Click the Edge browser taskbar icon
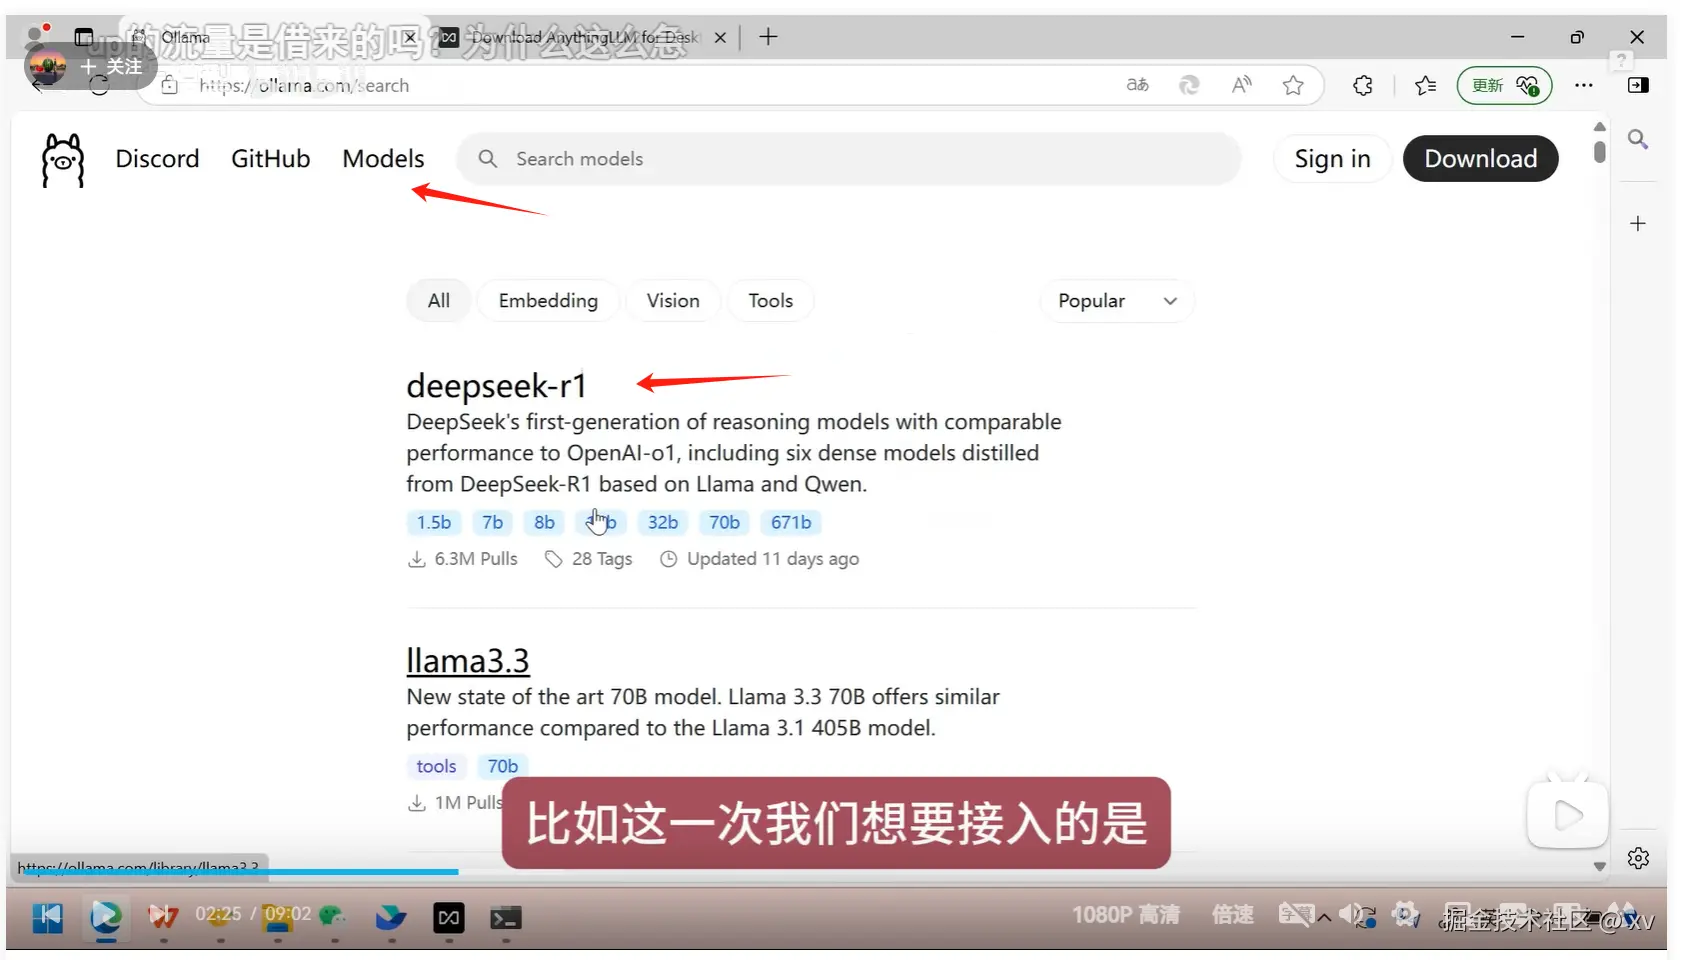Screen dimensions: 1681x960 pos(106,917)
